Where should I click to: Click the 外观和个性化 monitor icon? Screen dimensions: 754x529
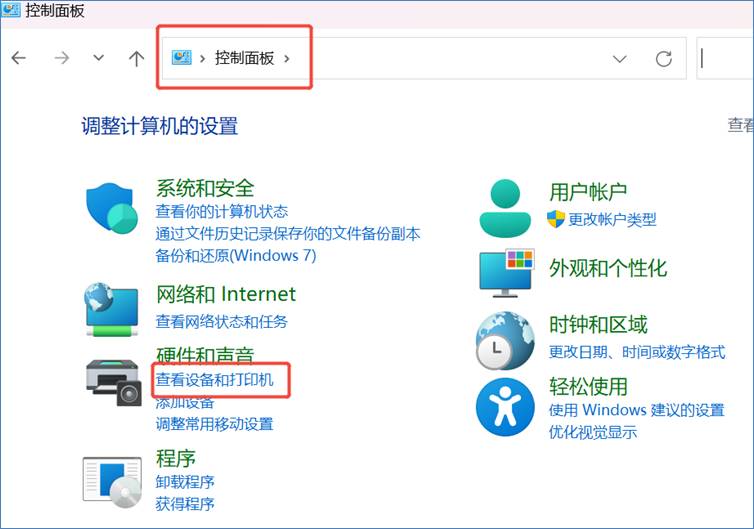coord(507,273)
